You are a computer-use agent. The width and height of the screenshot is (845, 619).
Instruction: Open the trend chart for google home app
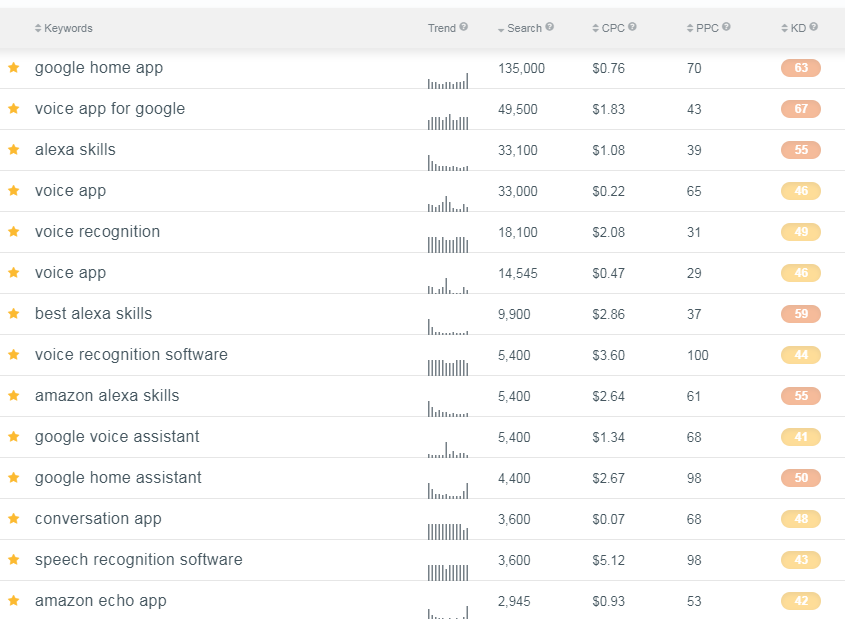(x=448, y=81)
